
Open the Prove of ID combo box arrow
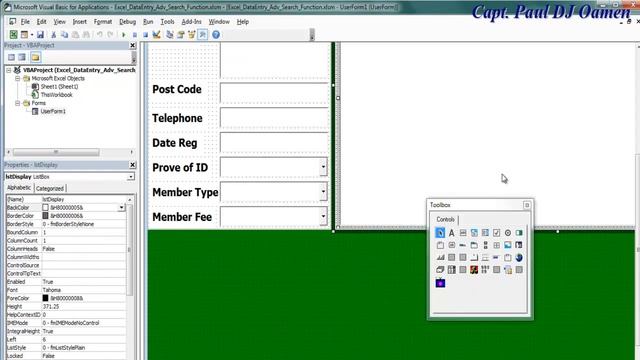point(323,167)
